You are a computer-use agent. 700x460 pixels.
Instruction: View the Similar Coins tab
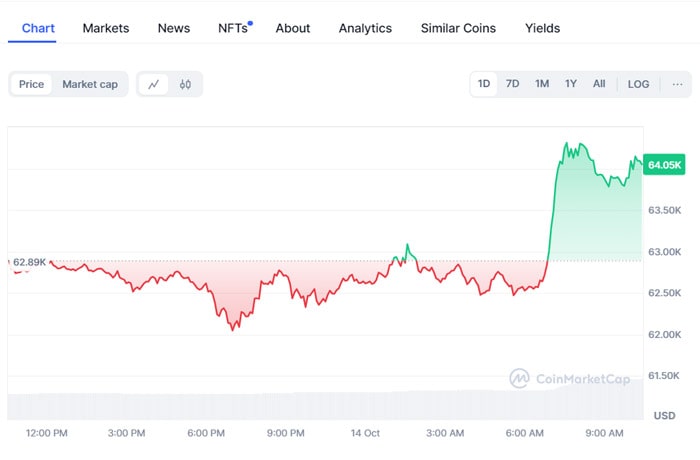tap(458, 28)
